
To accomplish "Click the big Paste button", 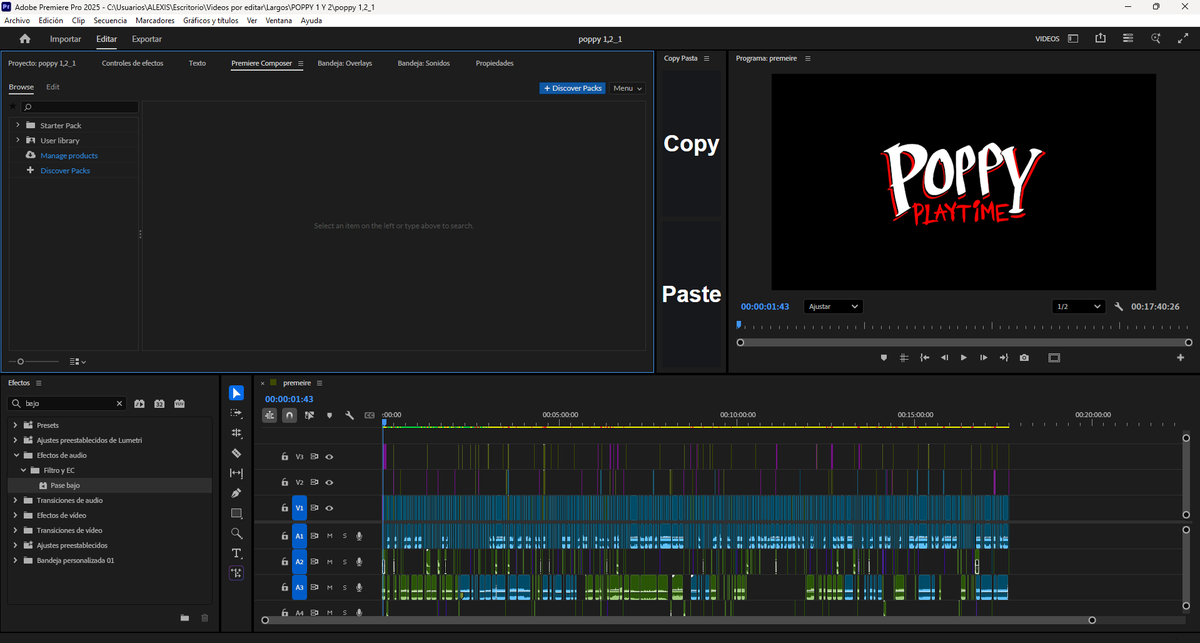I will click(x=692, y=294).
